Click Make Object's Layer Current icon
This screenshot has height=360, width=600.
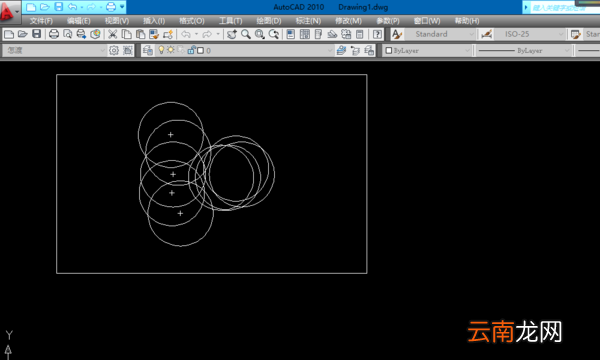[341, 50]
